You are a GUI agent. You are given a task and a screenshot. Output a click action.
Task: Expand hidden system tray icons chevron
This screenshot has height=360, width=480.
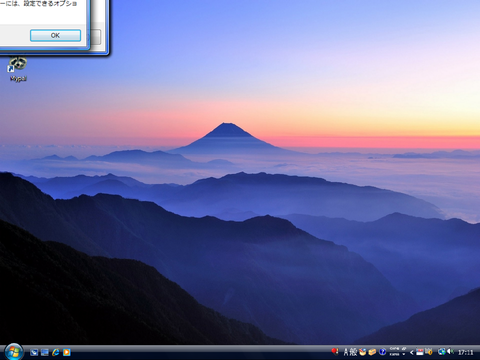(412, 352)
